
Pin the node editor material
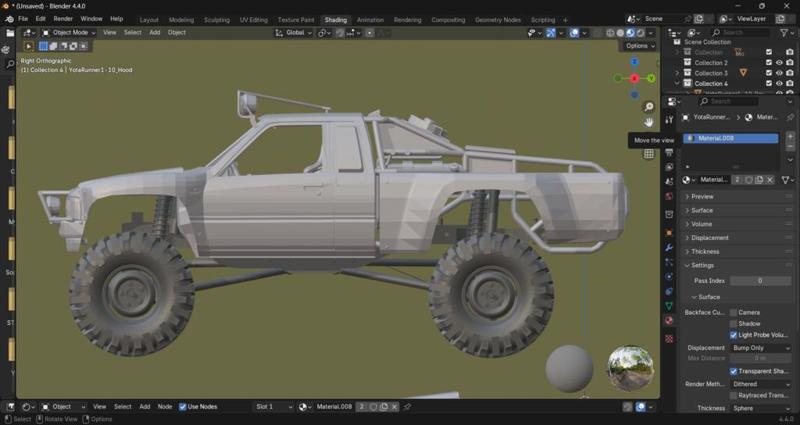pyautogui.click(x=407, y=407)
